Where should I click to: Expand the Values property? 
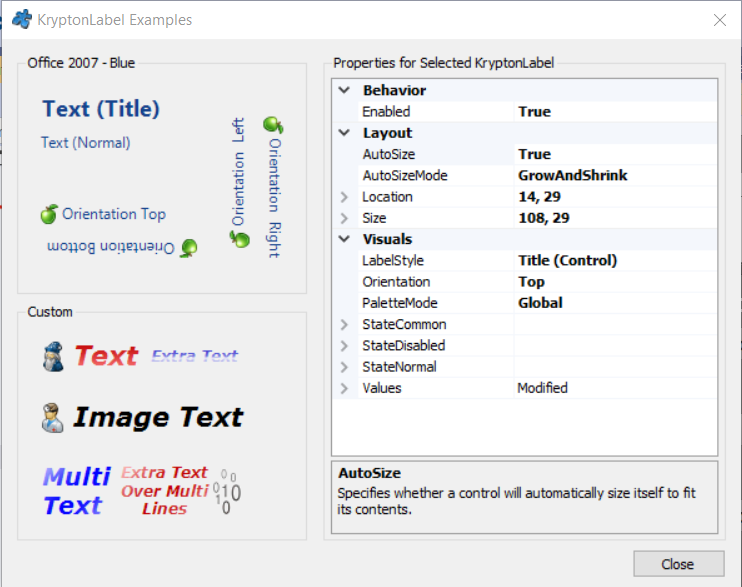click(344, 388)
